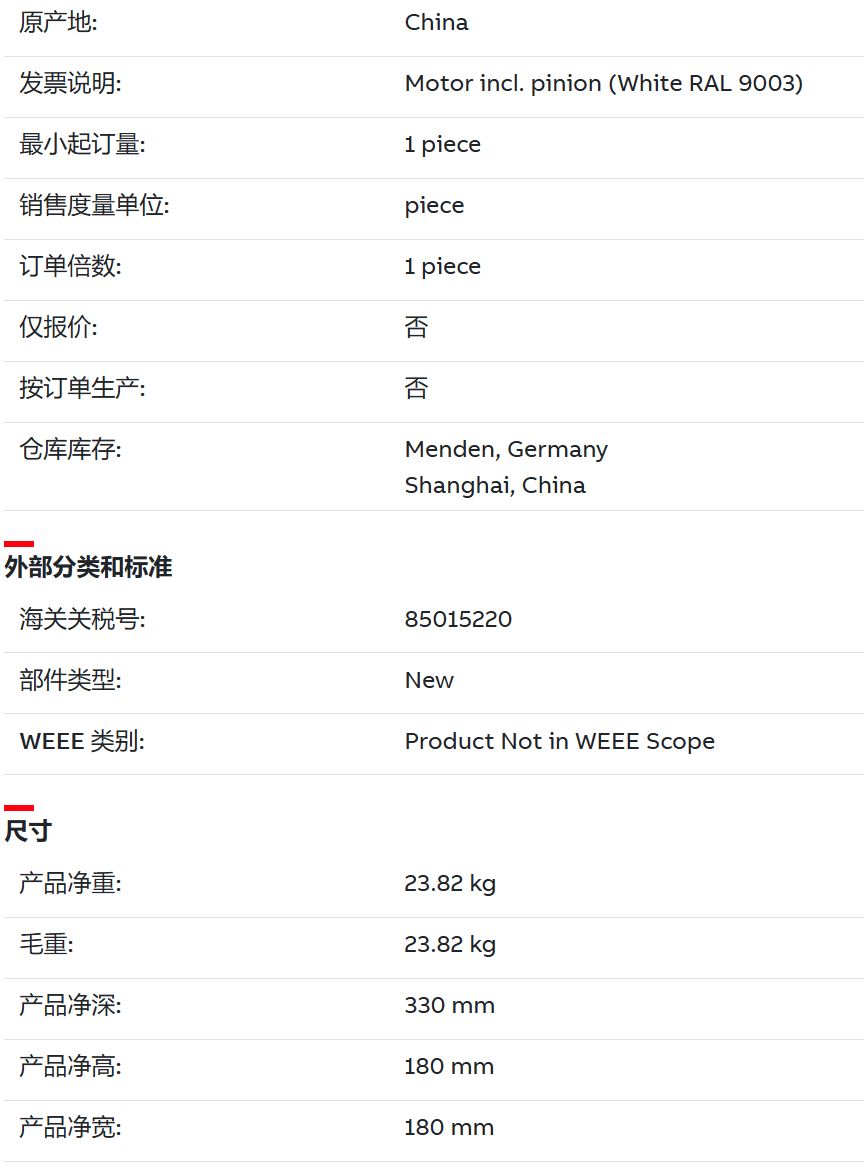Click Menden, Germany warehouse entry

[506, 449]
